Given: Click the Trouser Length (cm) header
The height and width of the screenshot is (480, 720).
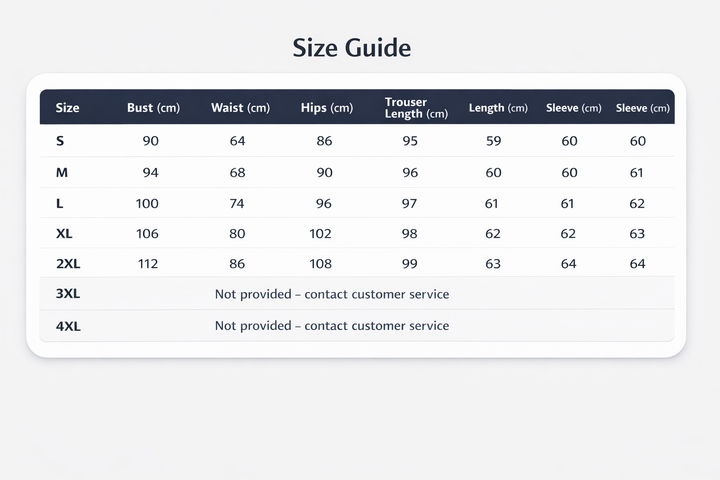Looking at the screenshot, I should point(416,107).
